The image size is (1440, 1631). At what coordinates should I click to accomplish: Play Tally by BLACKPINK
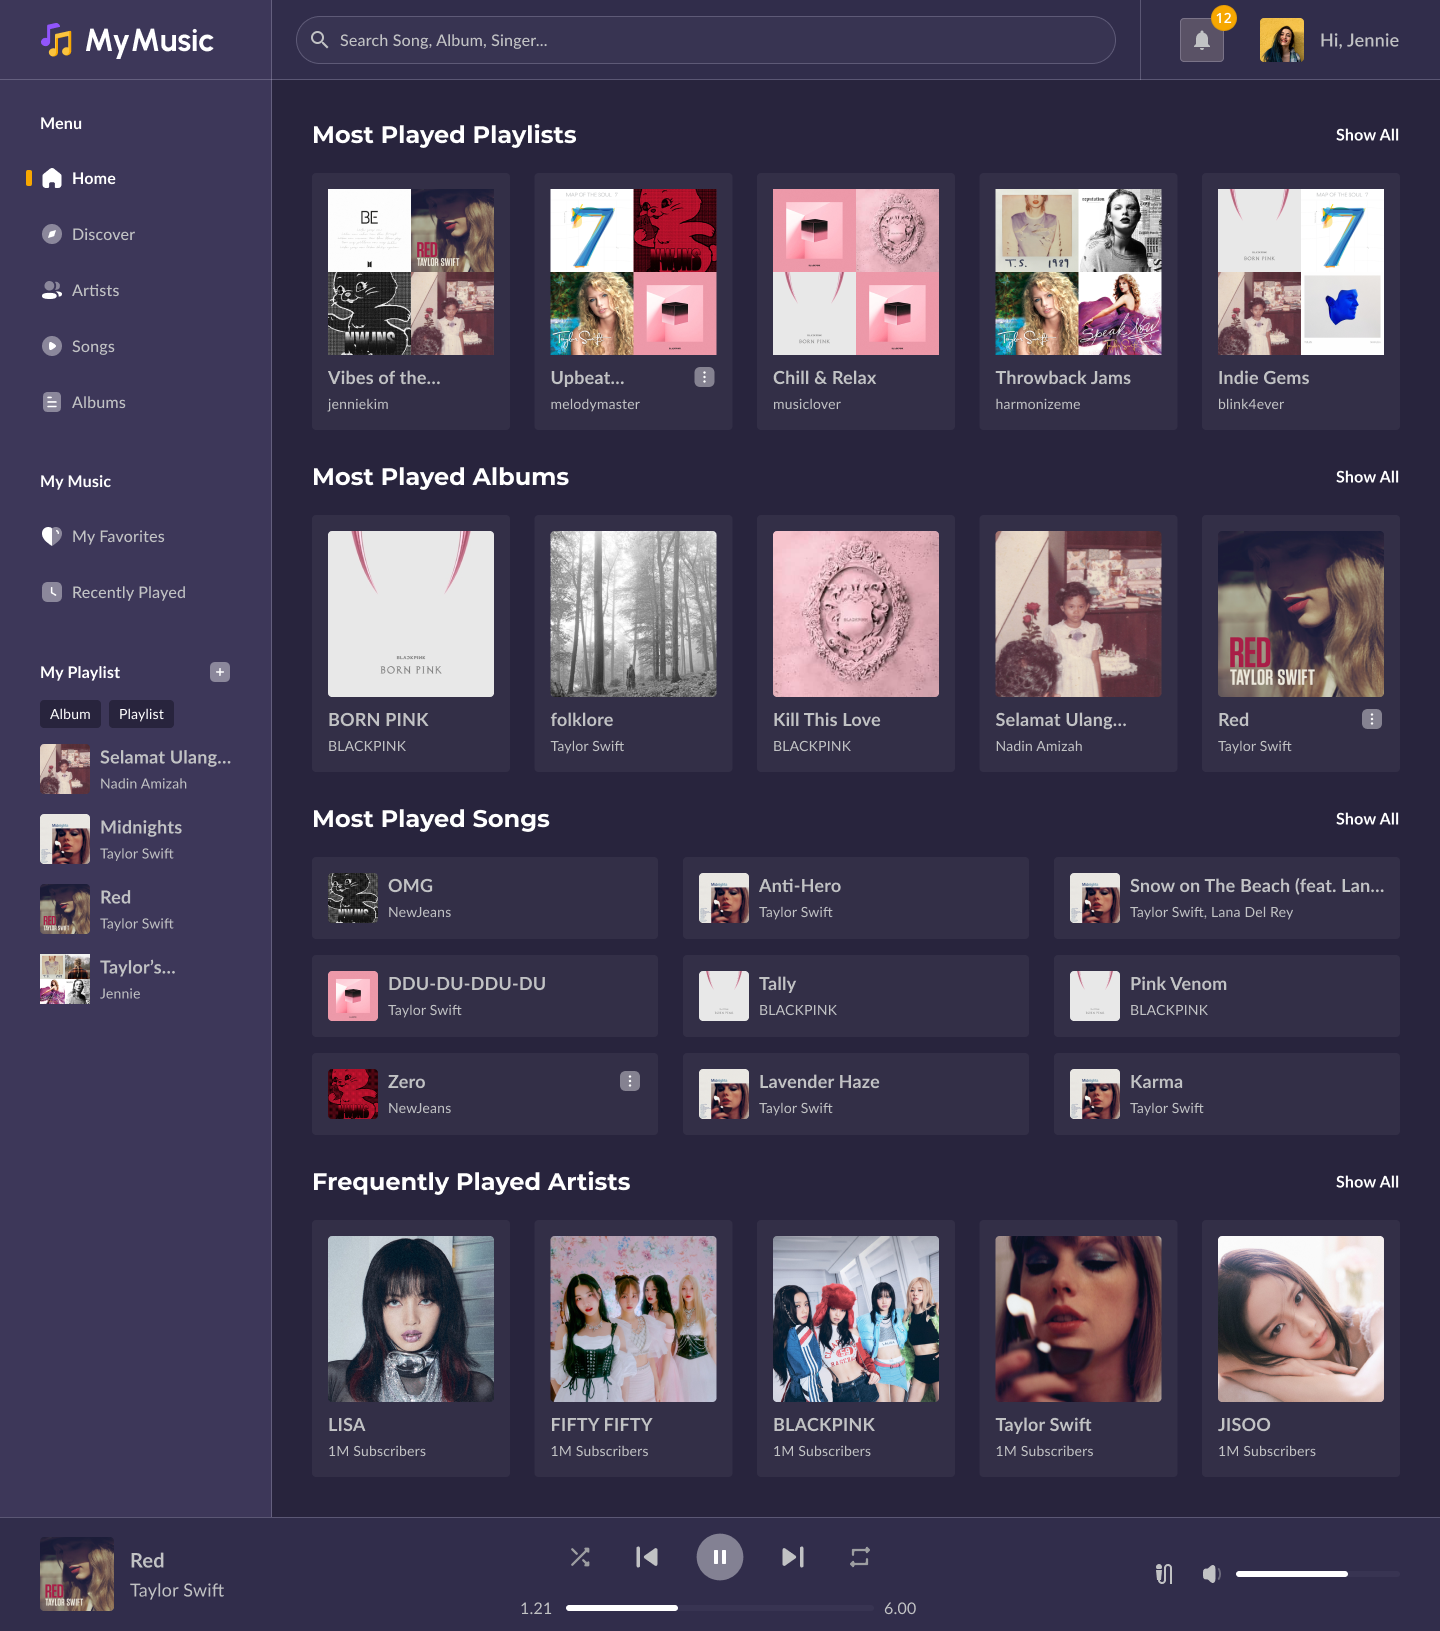pos(856,996)
